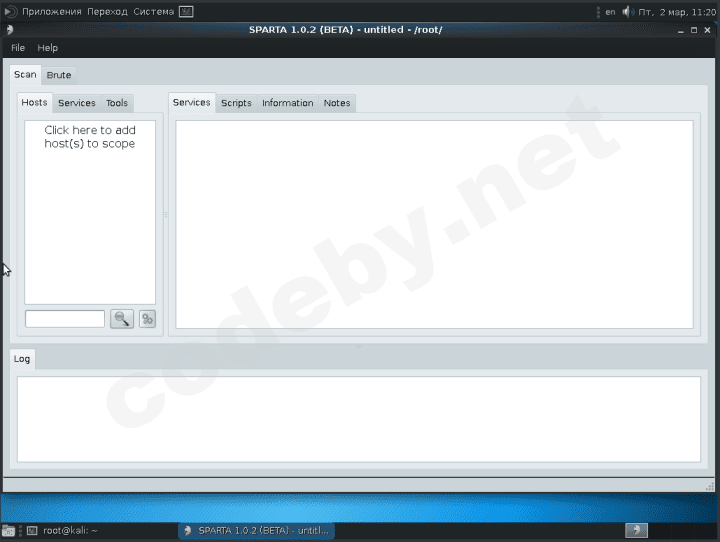Click the terminal launcher icon in top panel
The image size is (720, 542).
pos(186,11)
